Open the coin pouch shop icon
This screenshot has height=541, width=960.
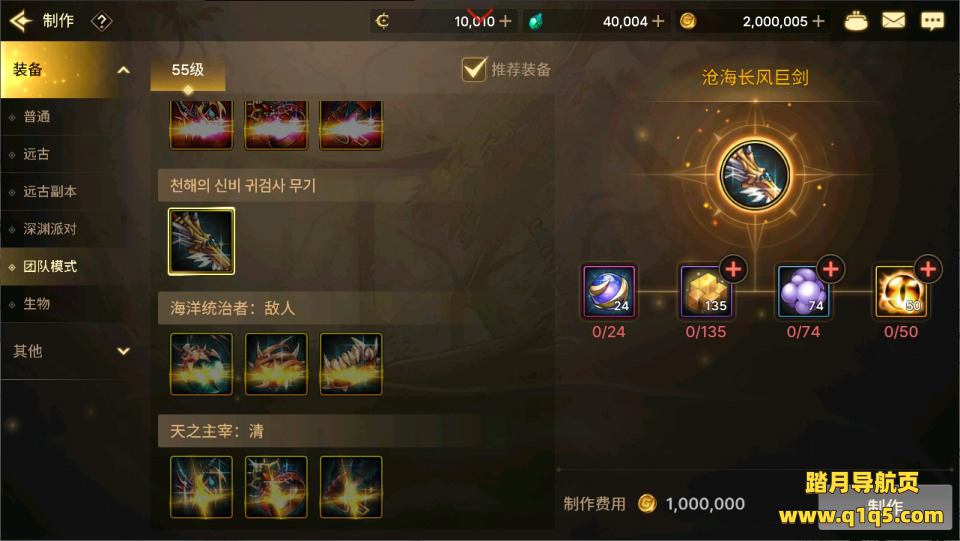coord(855,21)
